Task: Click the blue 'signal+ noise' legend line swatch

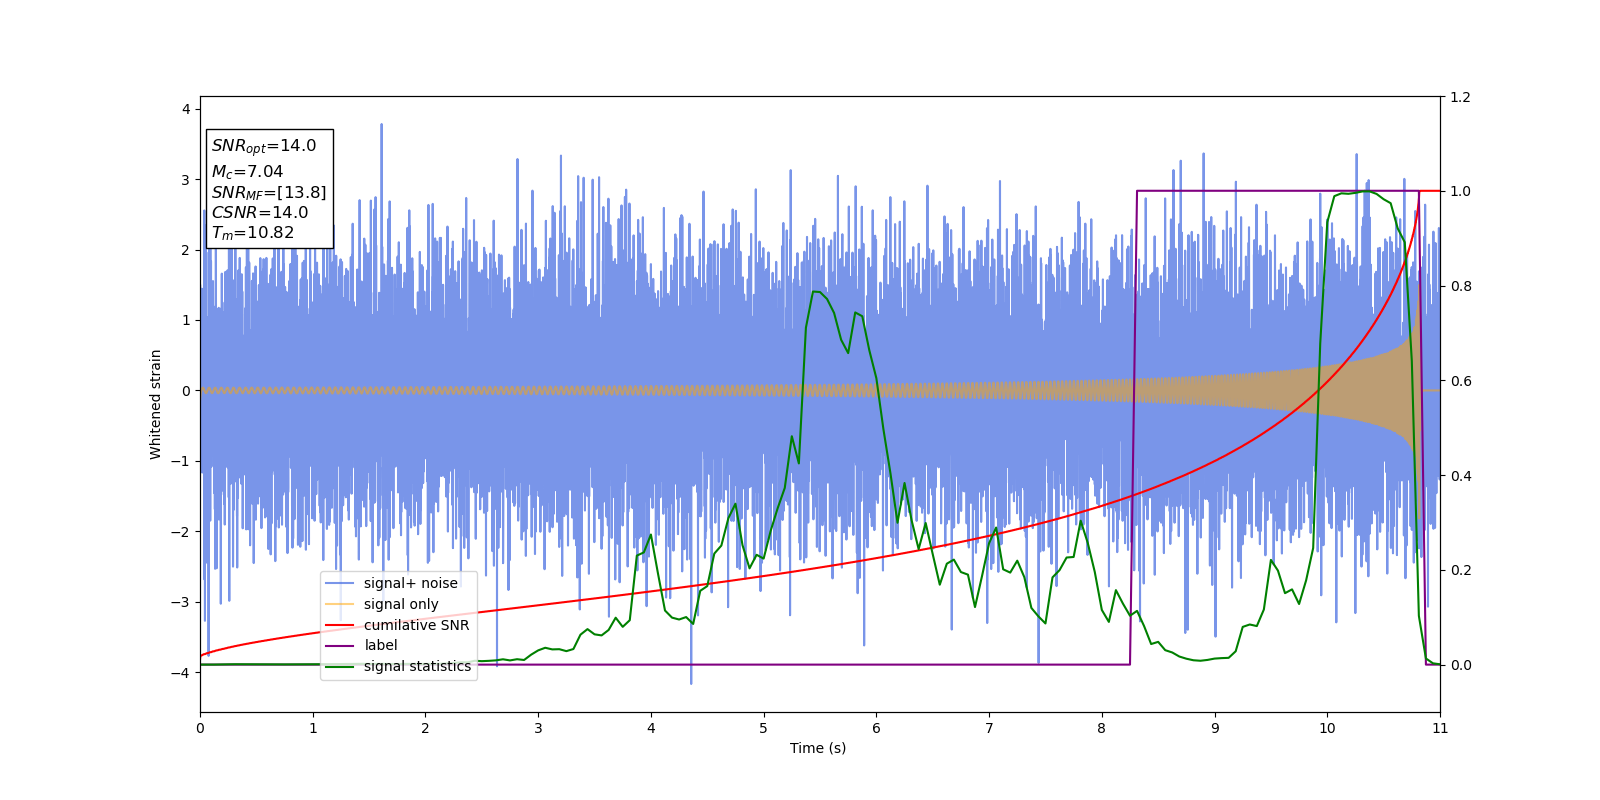Action: tap(340, 584)
